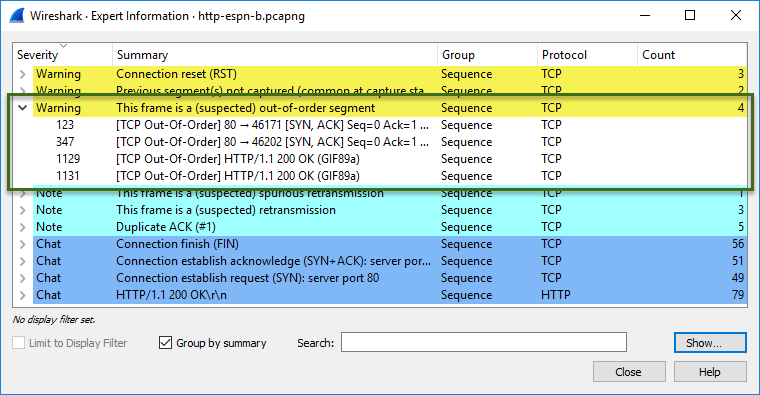Expand the Connection finish (FIN) chat row

(22, 244)
